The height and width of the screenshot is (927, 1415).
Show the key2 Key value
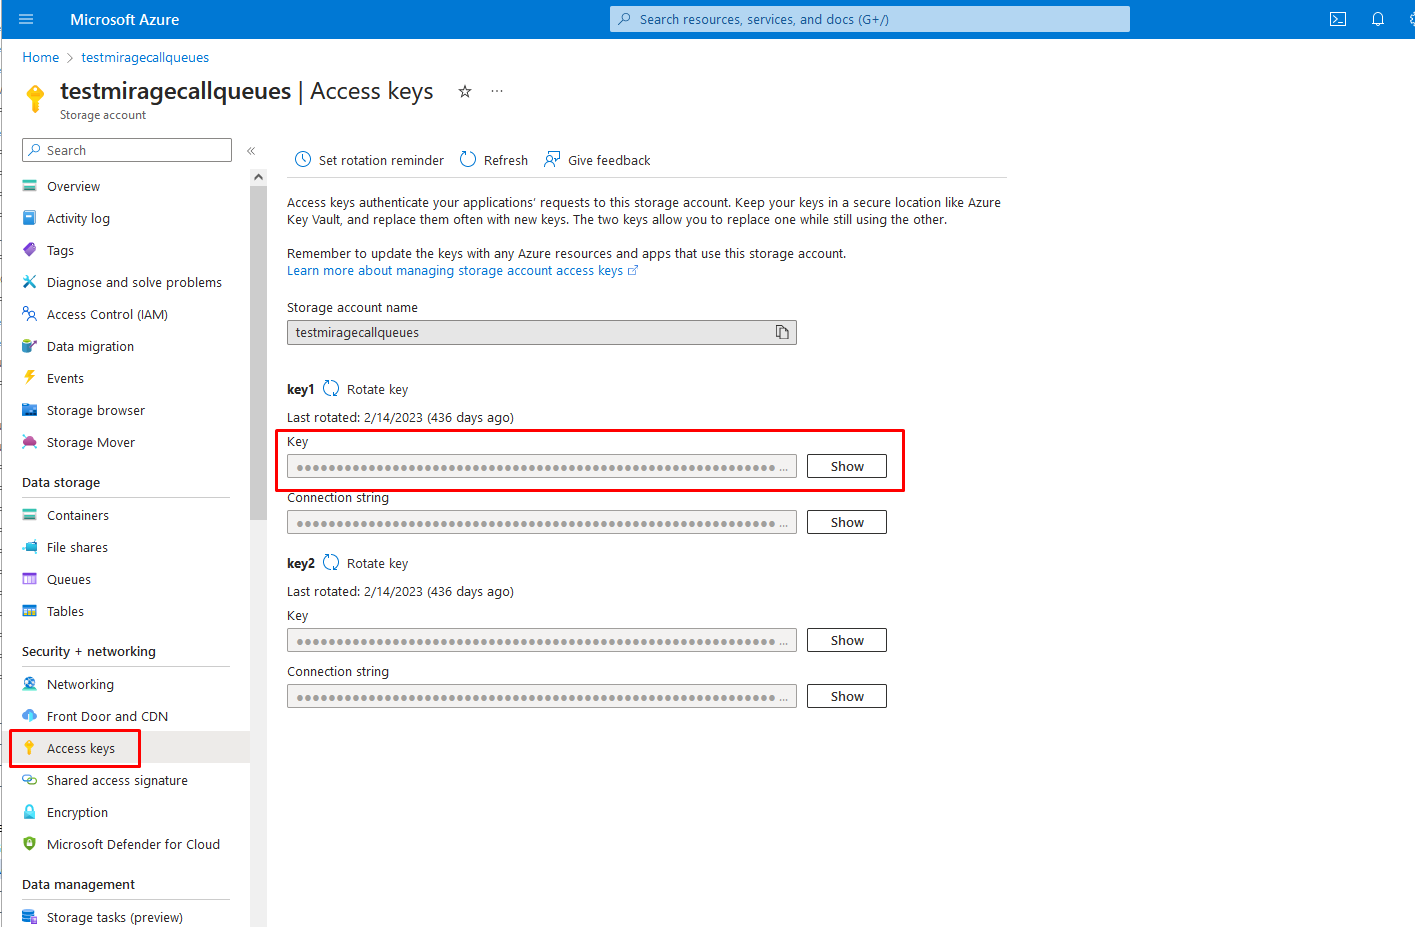(x=847, y=640)
